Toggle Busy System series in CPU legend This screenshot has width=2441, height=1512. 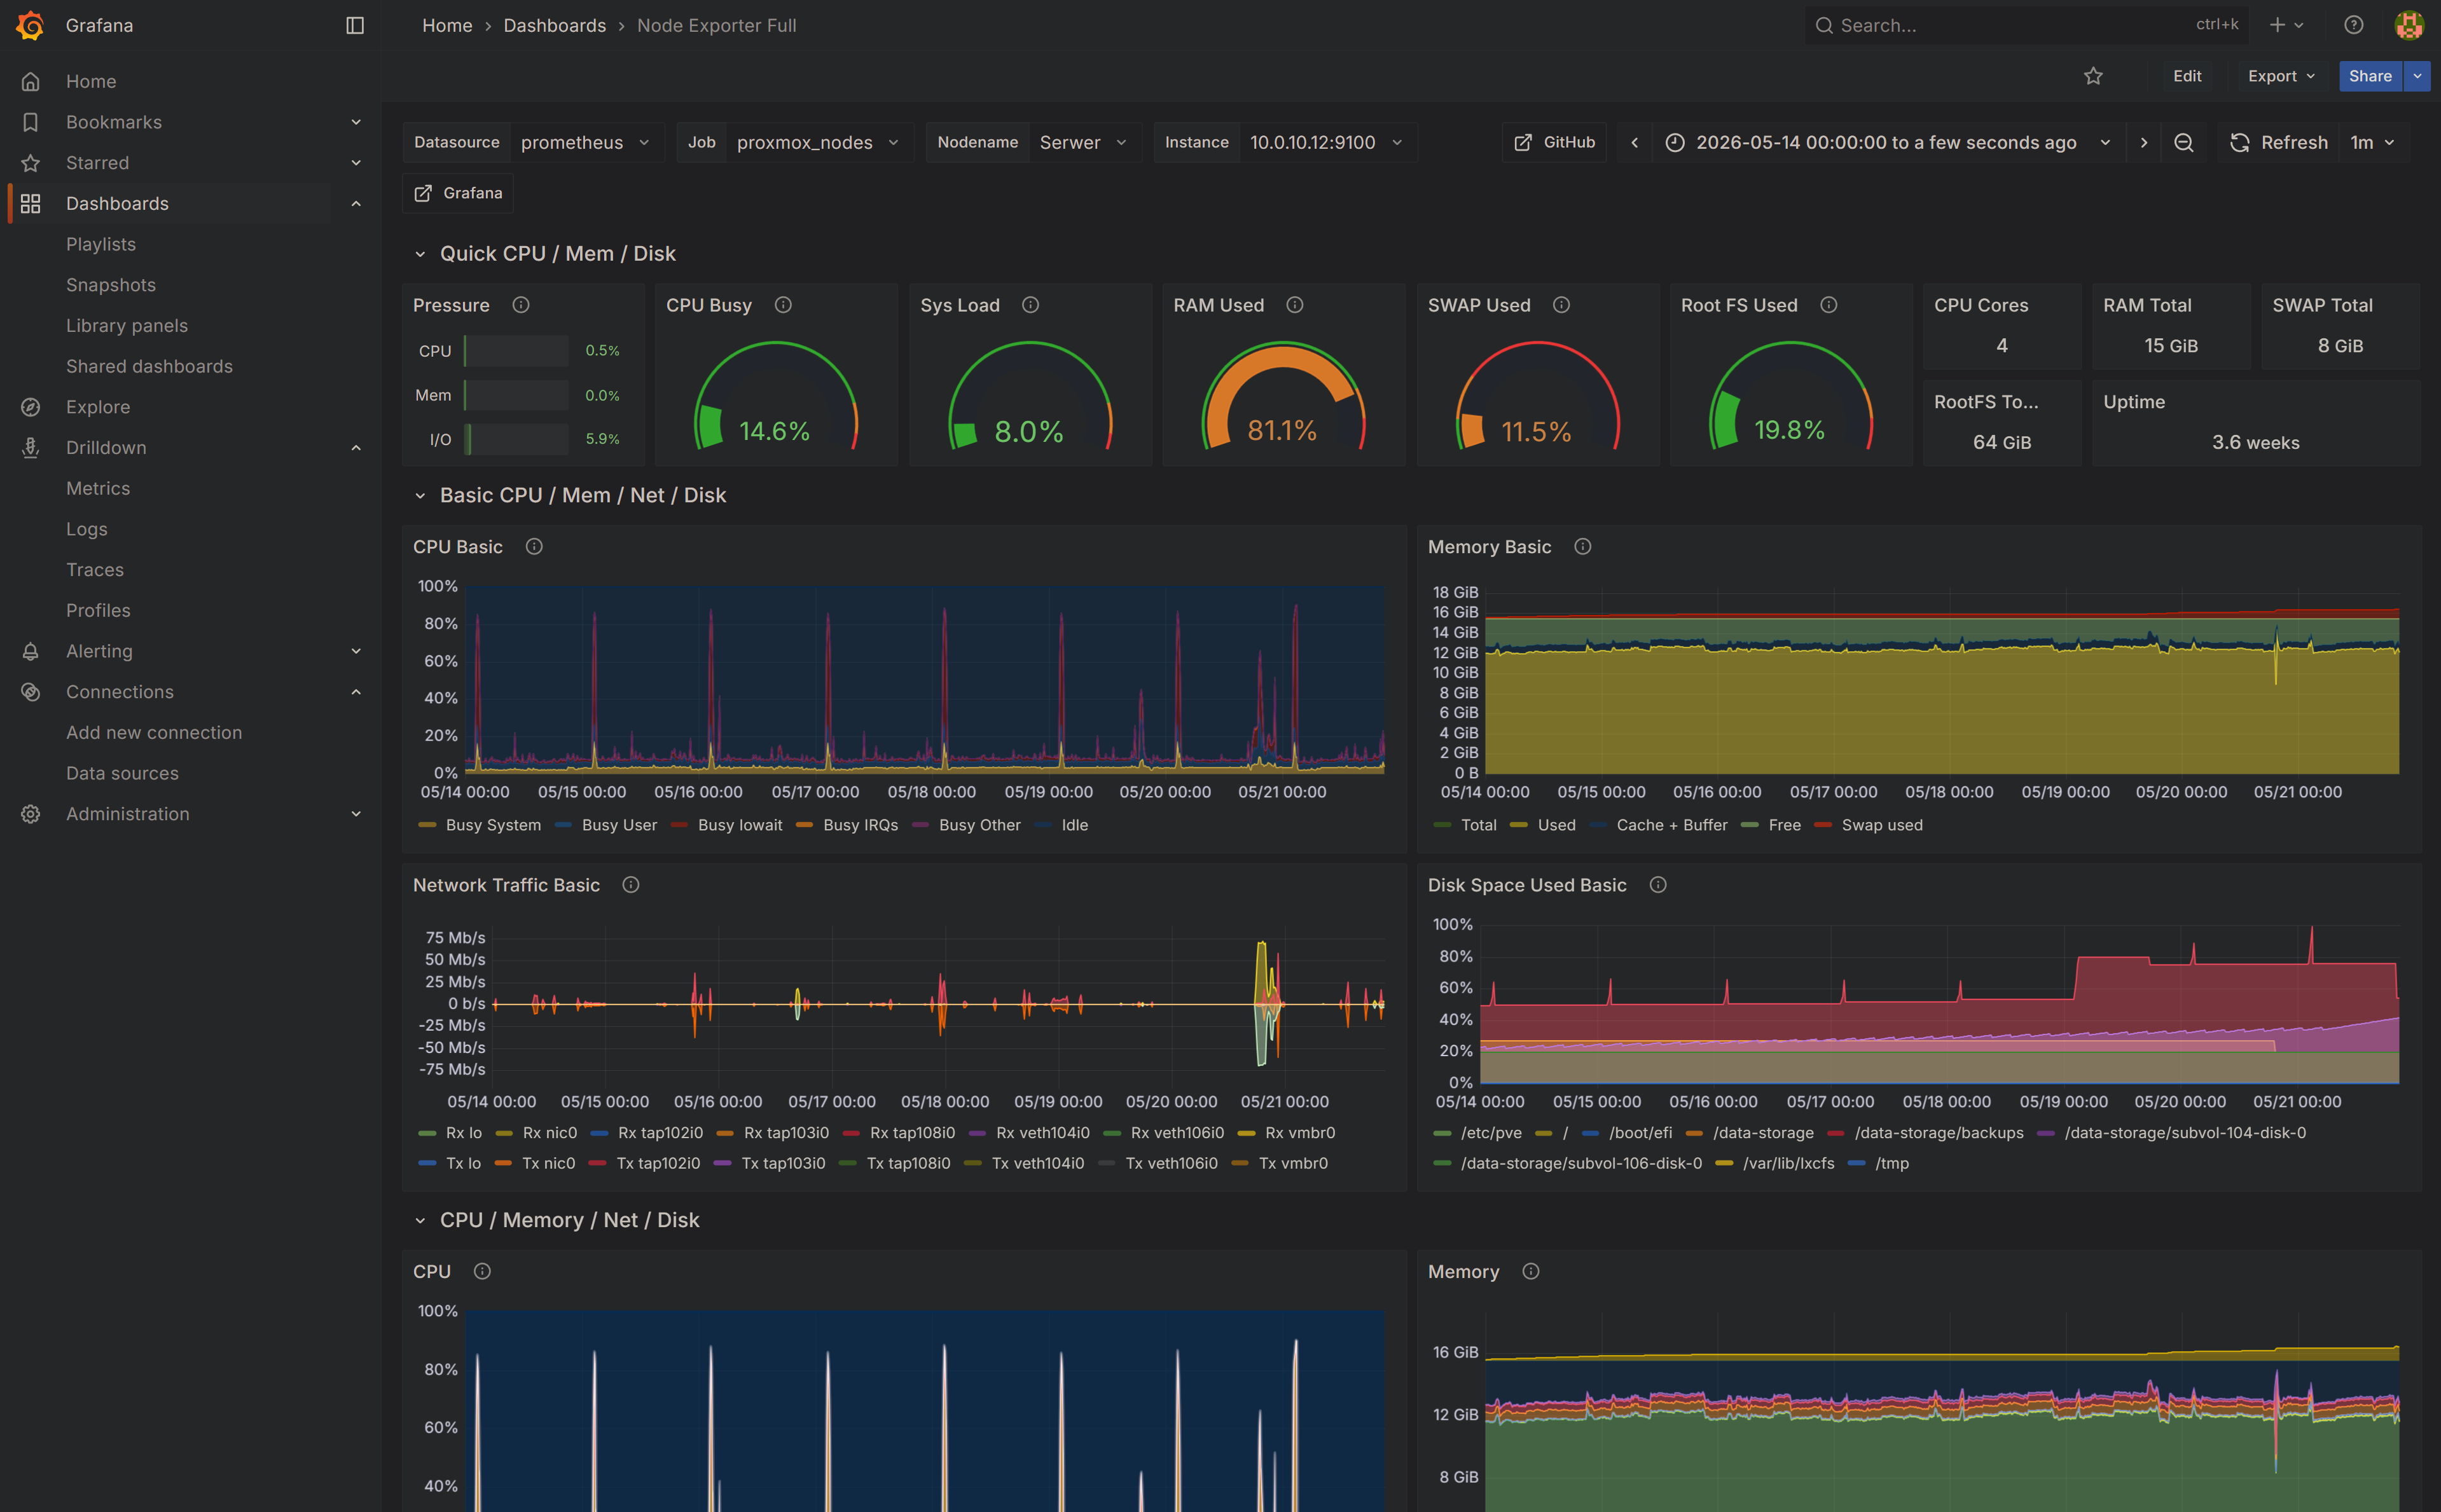(493, 825)
